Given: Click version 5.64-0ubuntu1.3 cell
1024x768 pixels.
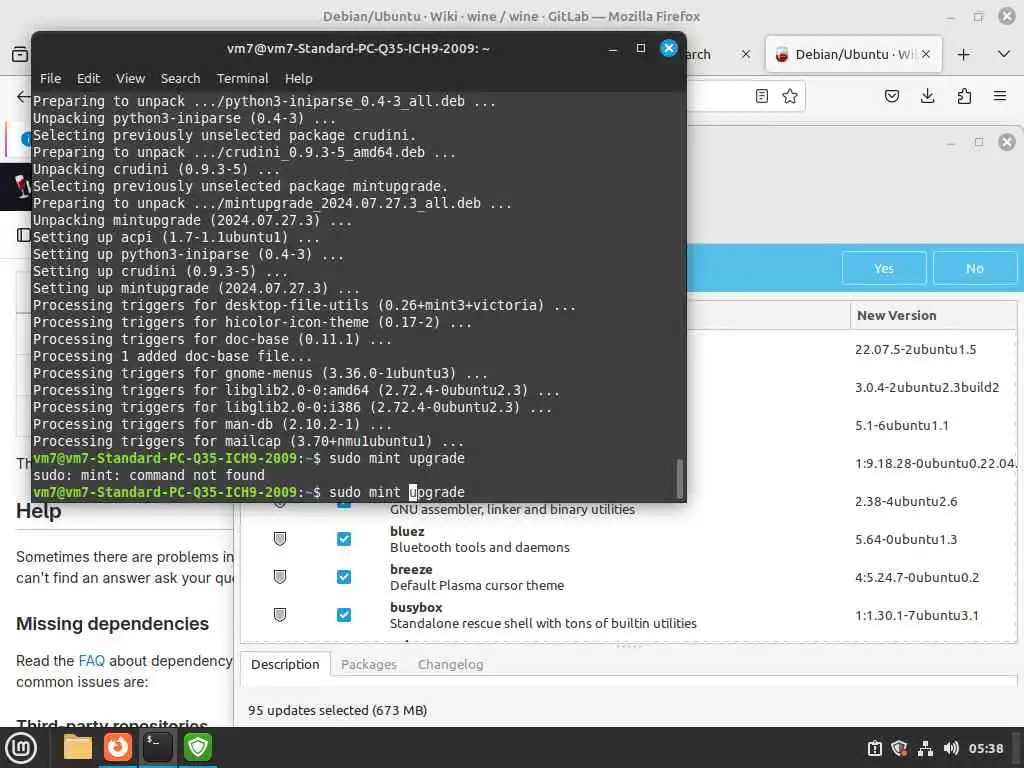Looking at the screenshot, I should [906, 539].
